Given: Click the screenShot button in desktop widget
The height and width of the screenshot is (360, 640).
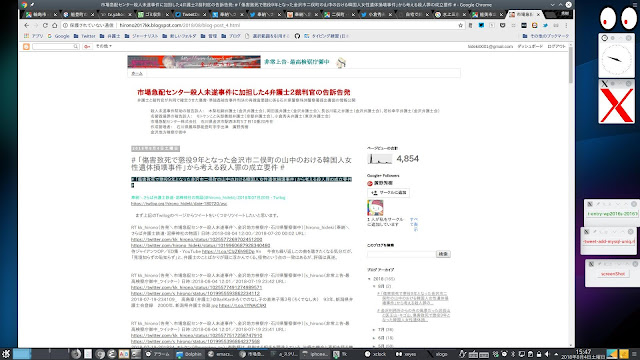Looking at the screenshot, I should pos(613,274).
